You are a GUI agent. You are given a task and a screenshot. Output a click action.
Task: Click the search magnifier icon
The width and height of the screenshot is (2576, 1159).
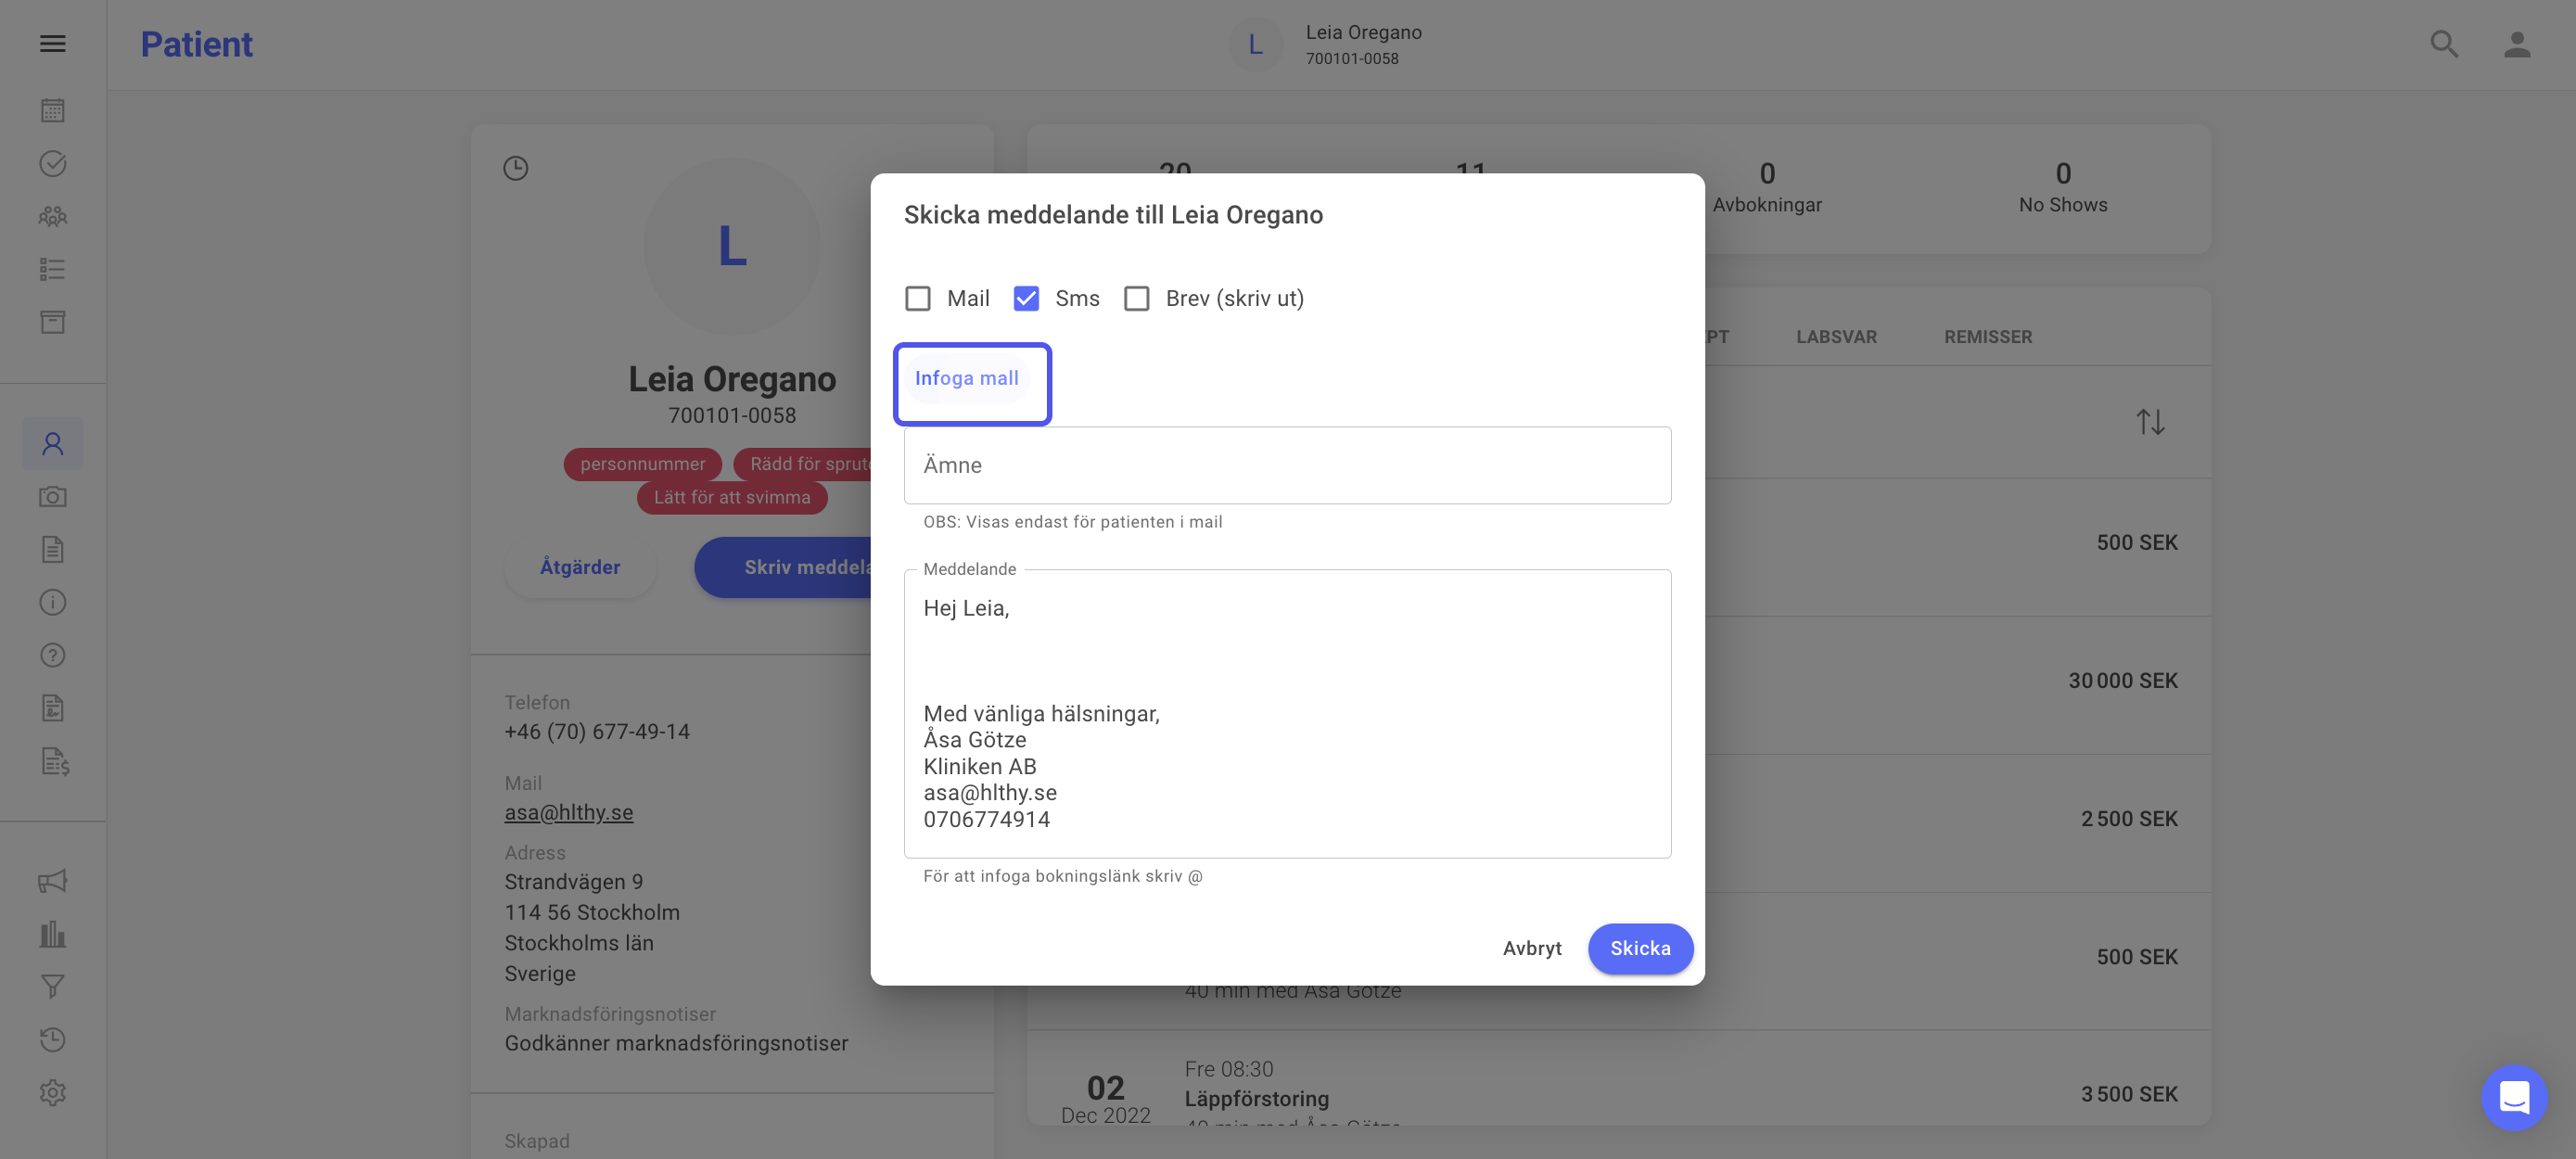coord(2444,44)
